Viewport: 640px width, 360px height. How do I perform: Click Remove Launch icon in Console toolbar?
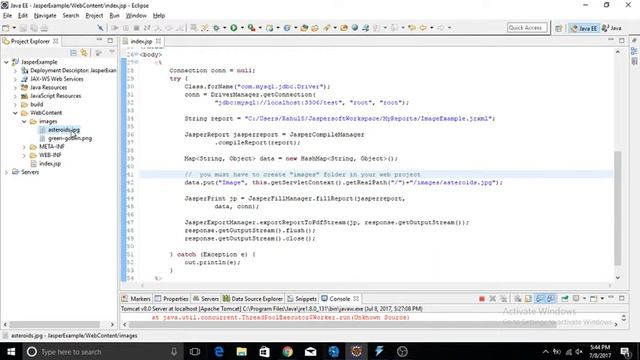tap(493, 299)
